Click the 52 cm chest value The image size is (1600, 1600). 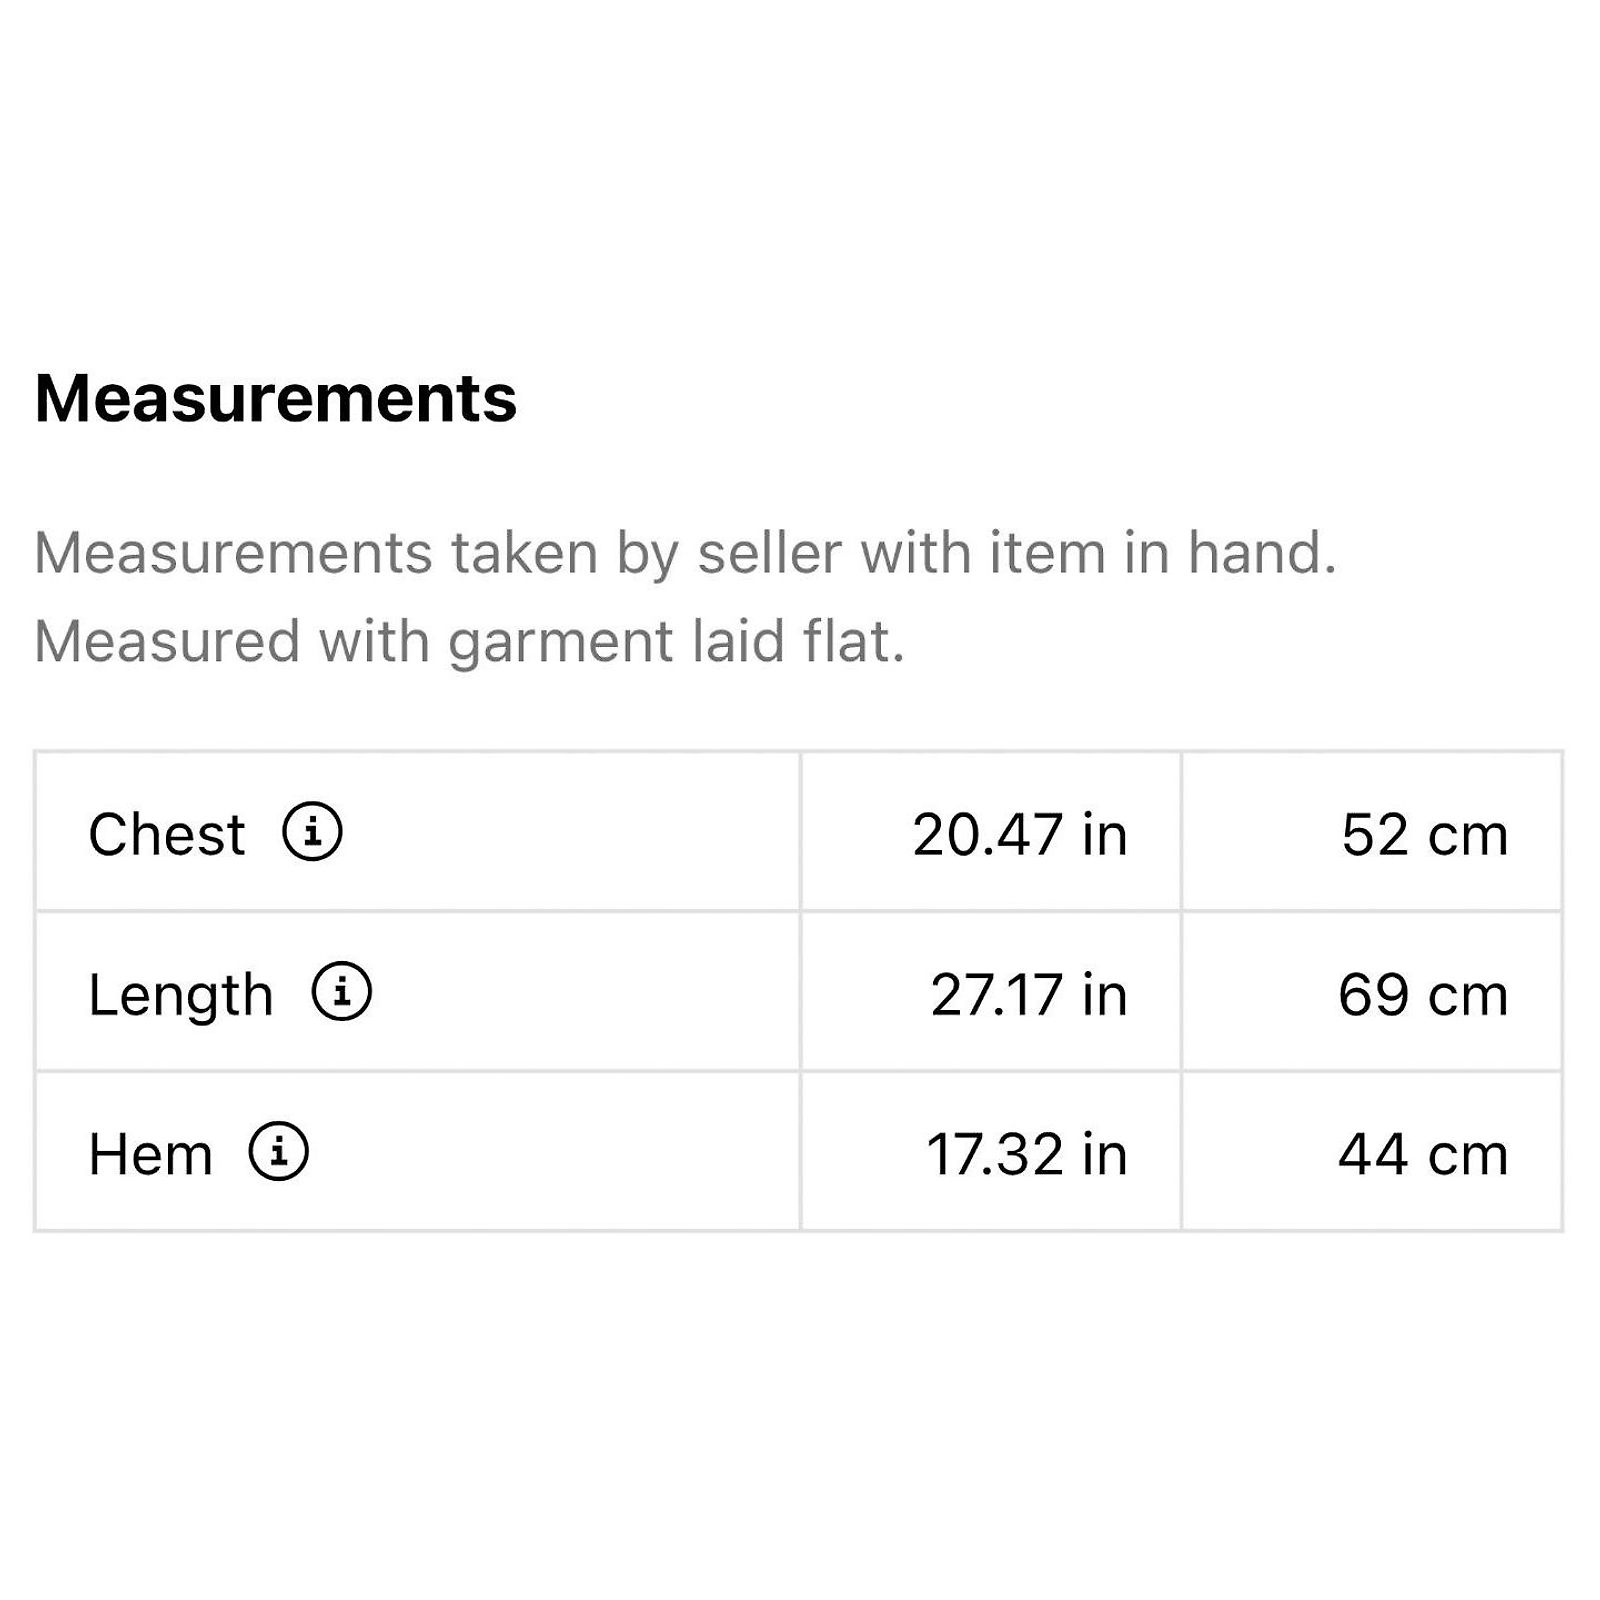pos(1425,834)
